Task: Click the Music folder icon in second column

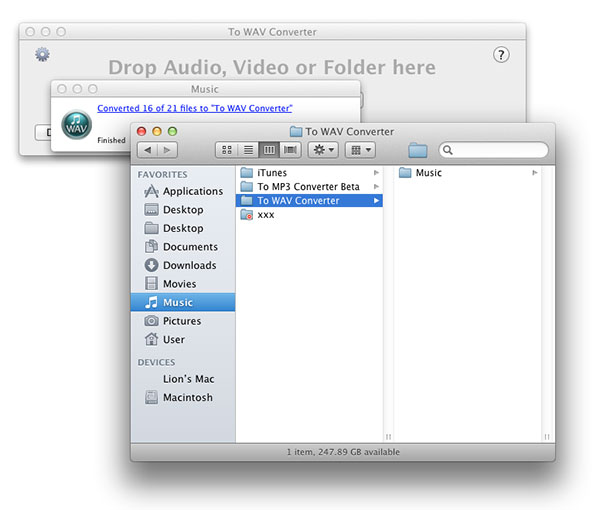Action: pos(405,173)
